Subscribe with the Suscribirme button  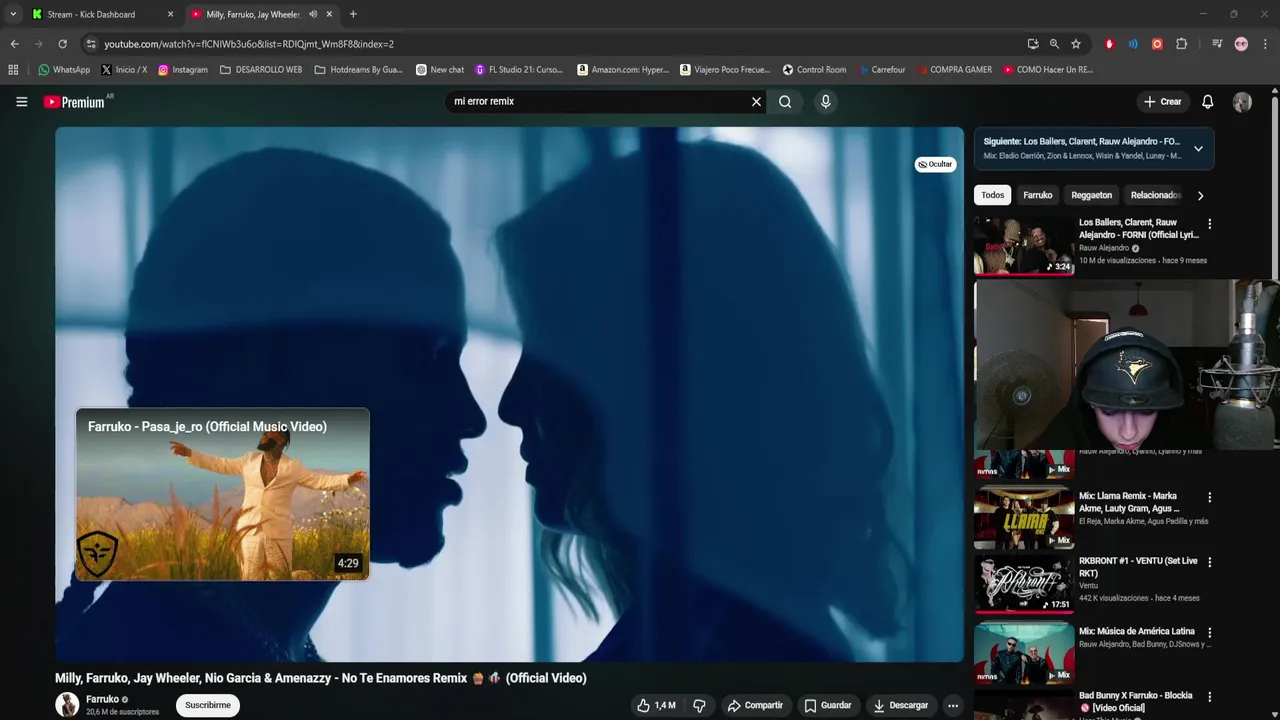[x=208, y=705]
